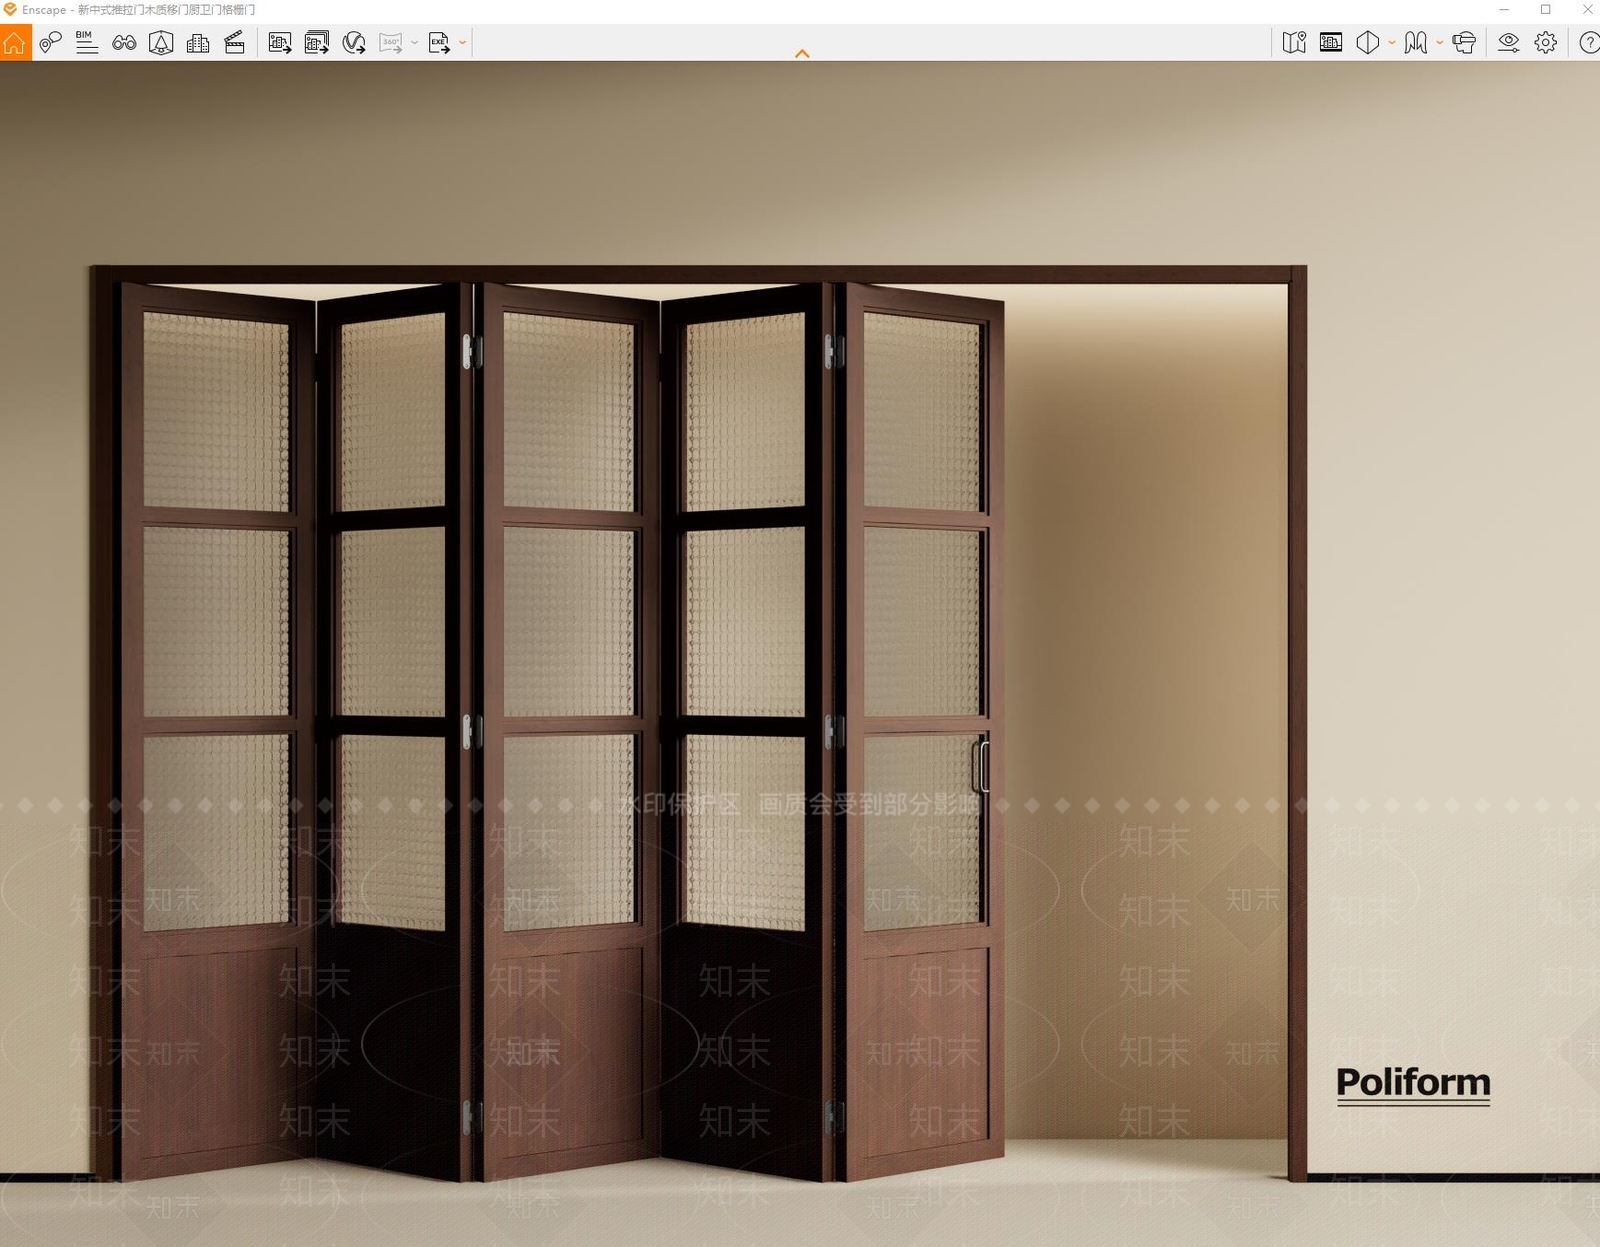
Task: Click the binoculars view management icon
Action: click(124, 43)
